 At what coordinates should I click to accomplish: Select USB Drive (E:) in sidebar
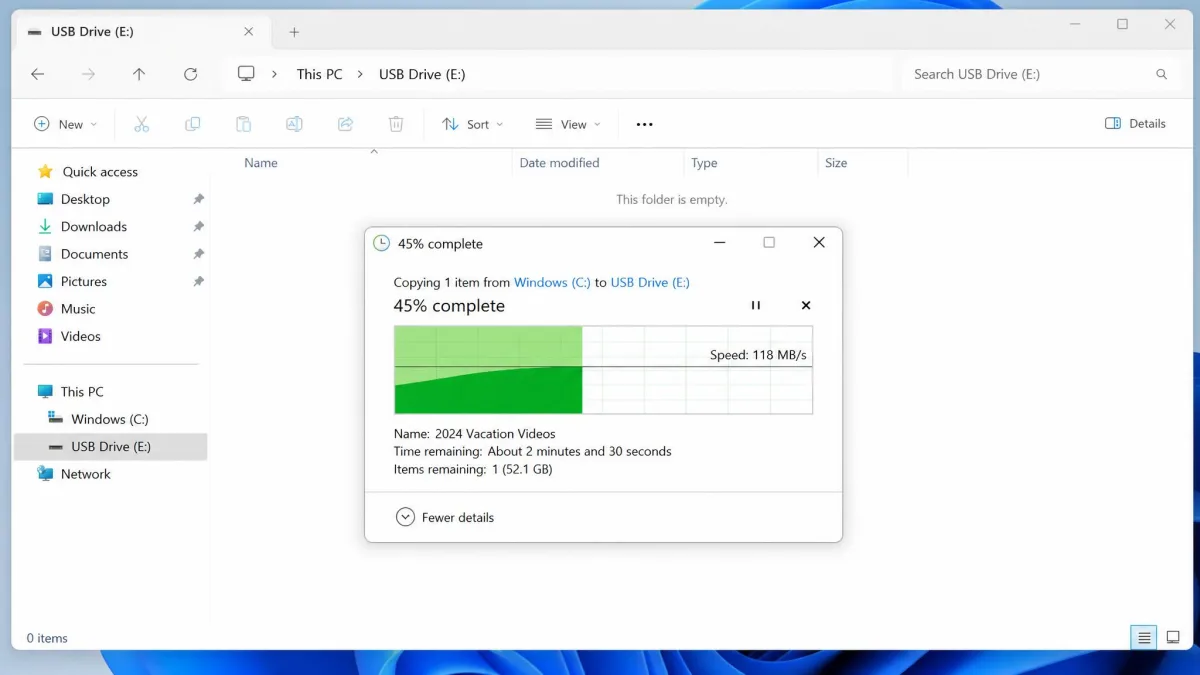tap(111, 447)
